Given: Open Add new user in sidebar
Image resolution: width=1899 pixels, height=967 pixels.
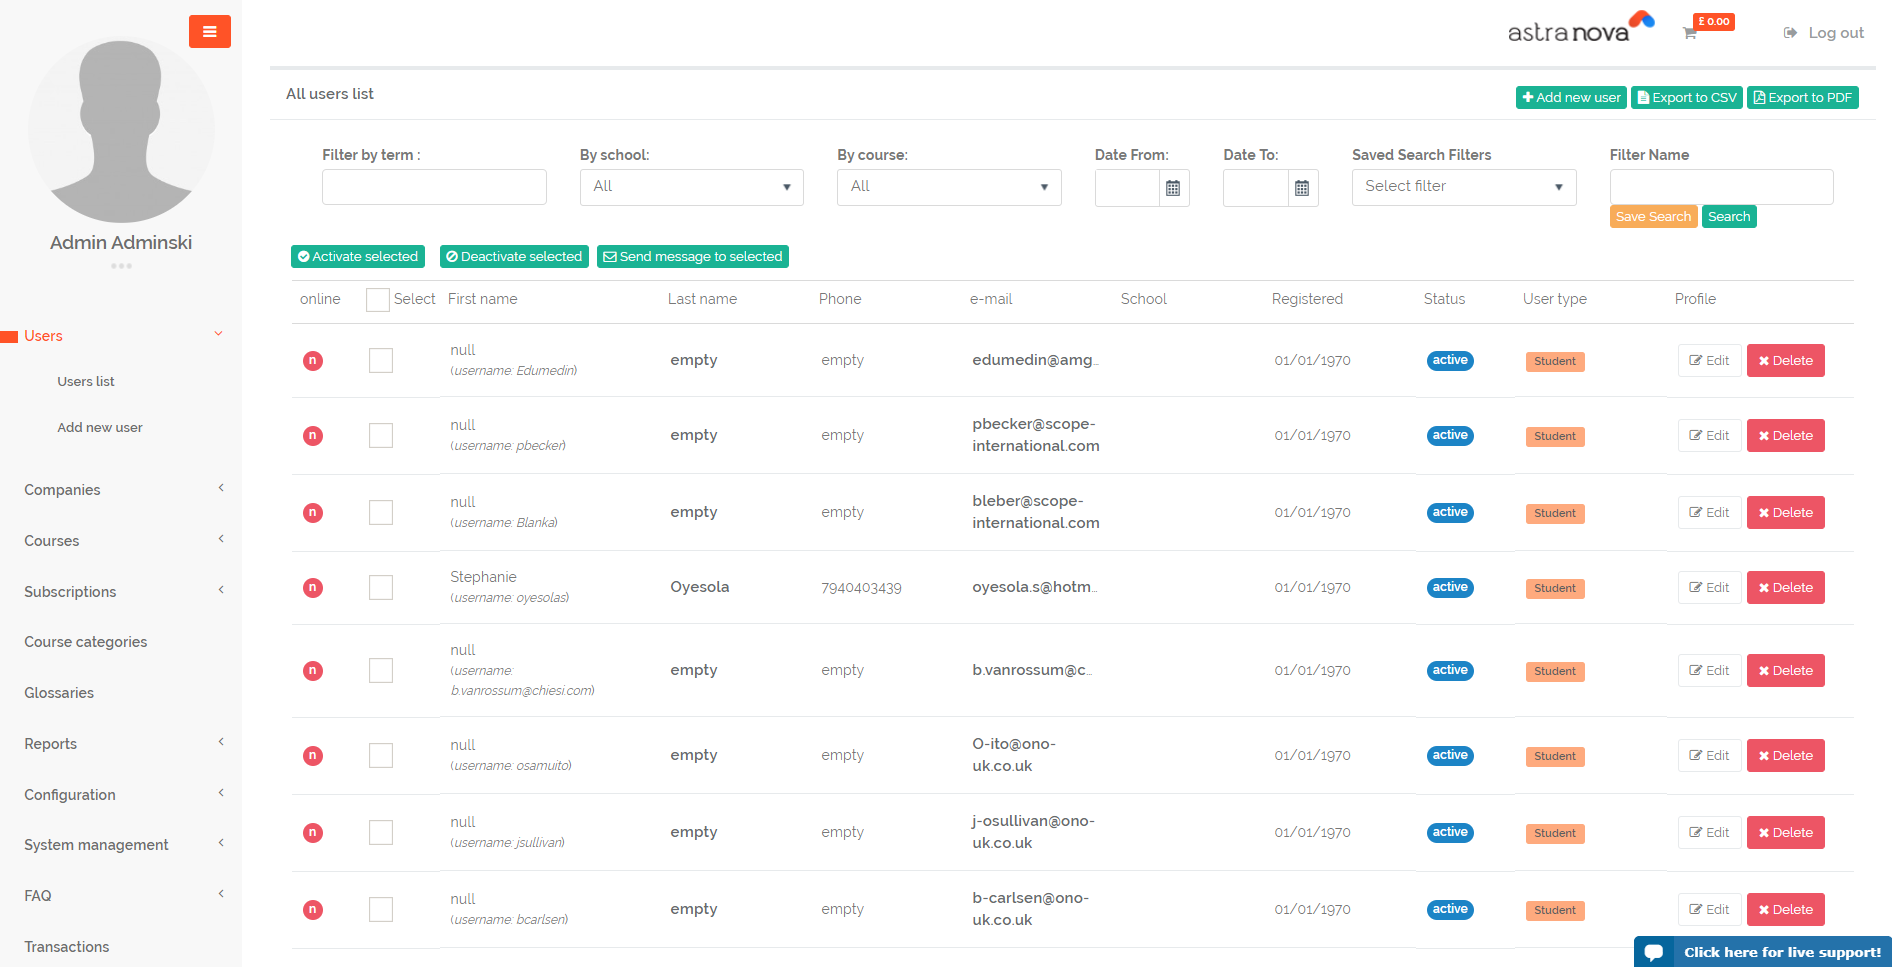Looking at the screenshot, I should coord(100,428).
